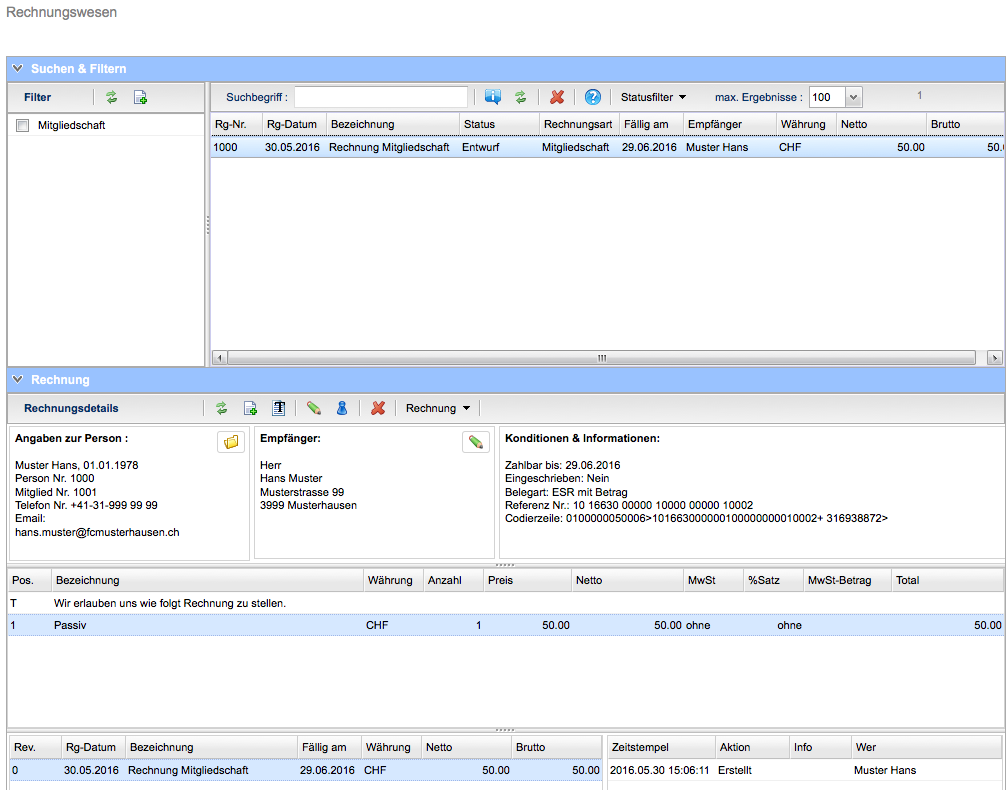Screen dimensions: 1008x790
Task: Click the Zeitstempel column header
Action: 662,747
